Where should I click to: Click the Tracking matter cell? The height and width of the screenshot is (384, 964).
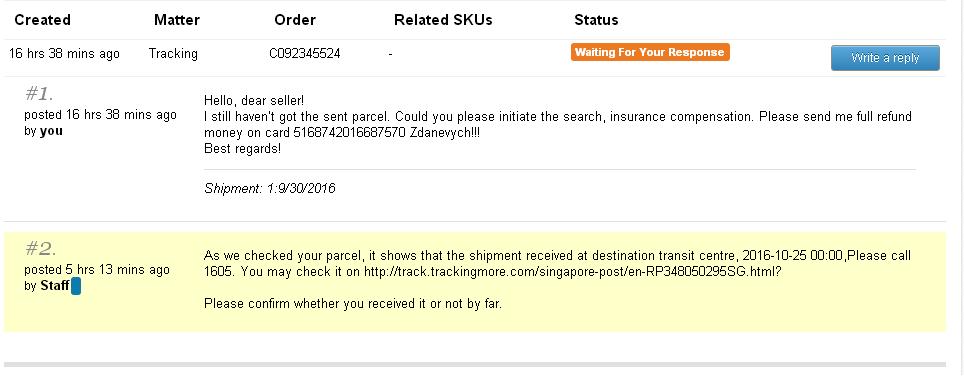pos(173,53)
